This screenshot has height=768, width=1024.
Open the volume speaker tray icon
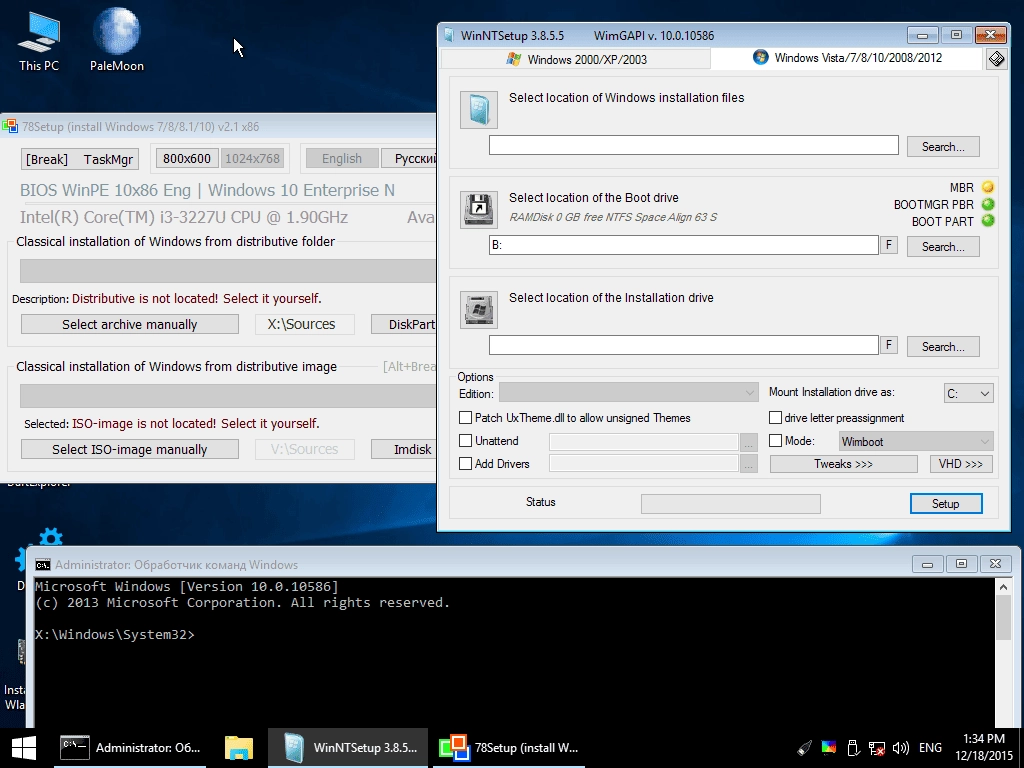point(901,748)
